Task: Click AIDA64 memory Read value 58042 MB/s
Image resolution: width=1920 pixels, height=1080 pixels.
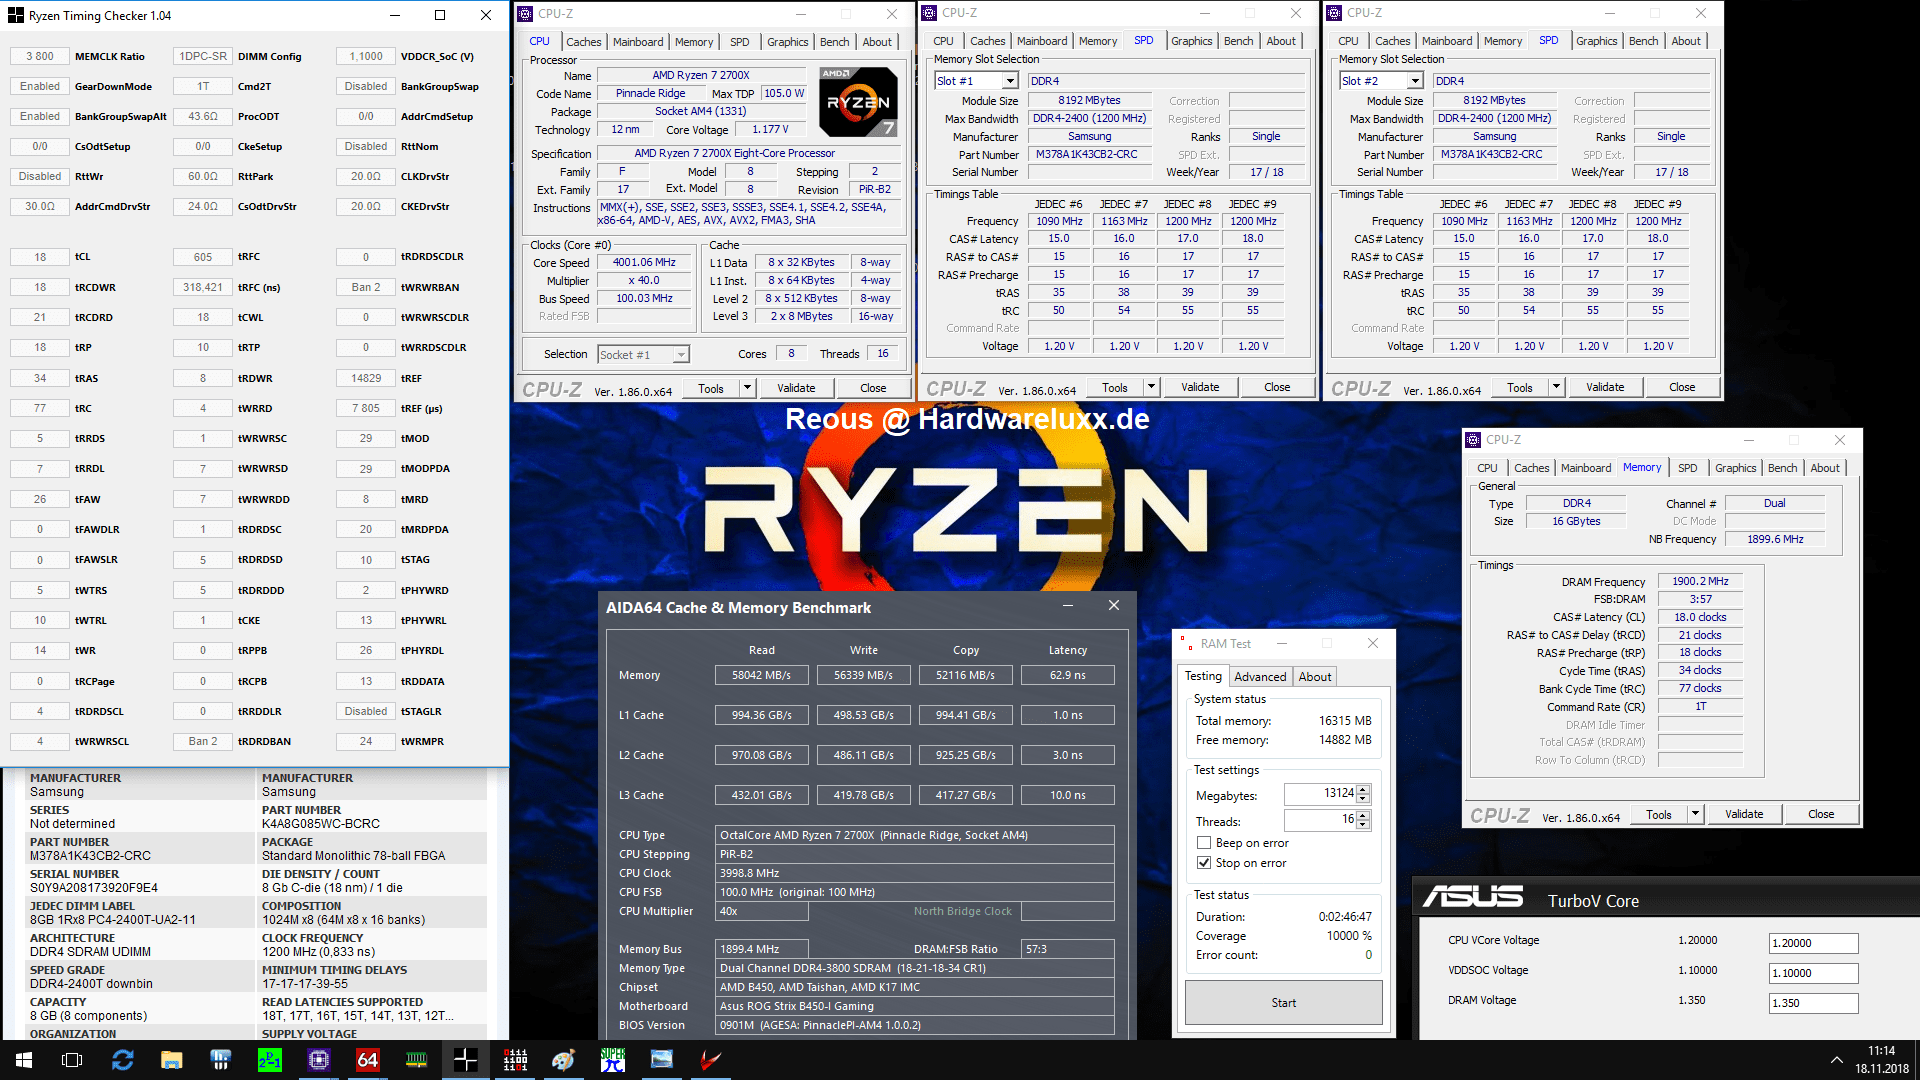Action: pyautogui.click(x=761, y=675)
